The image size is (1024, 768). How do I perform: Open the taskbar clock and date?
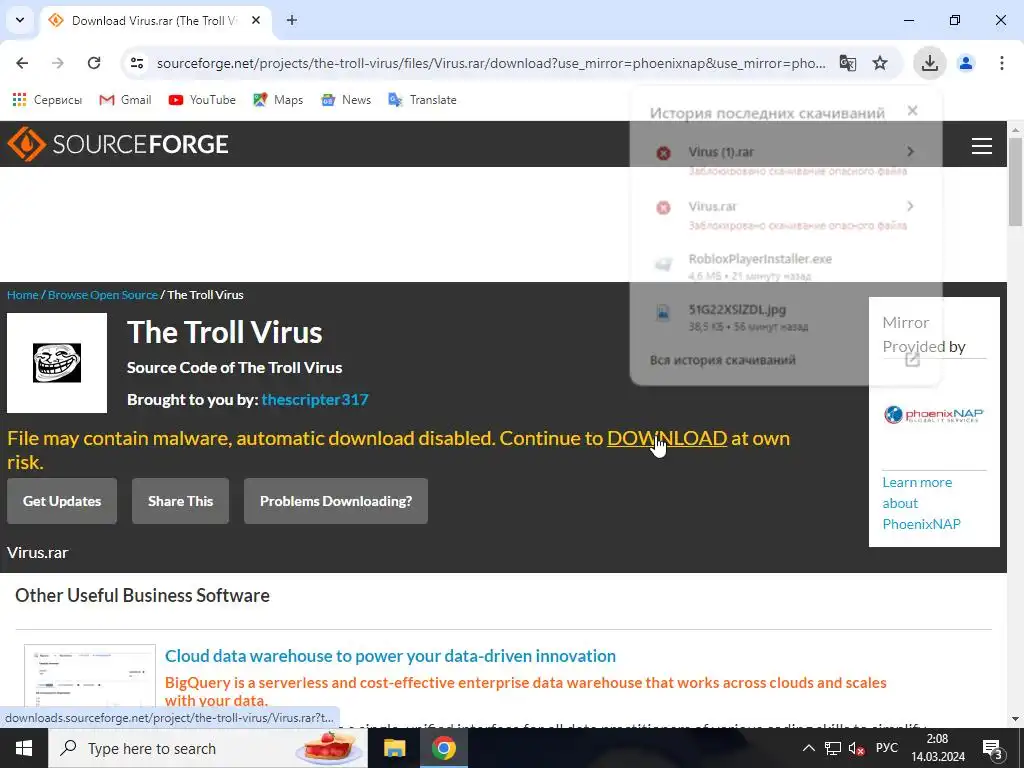coord(938,748)
